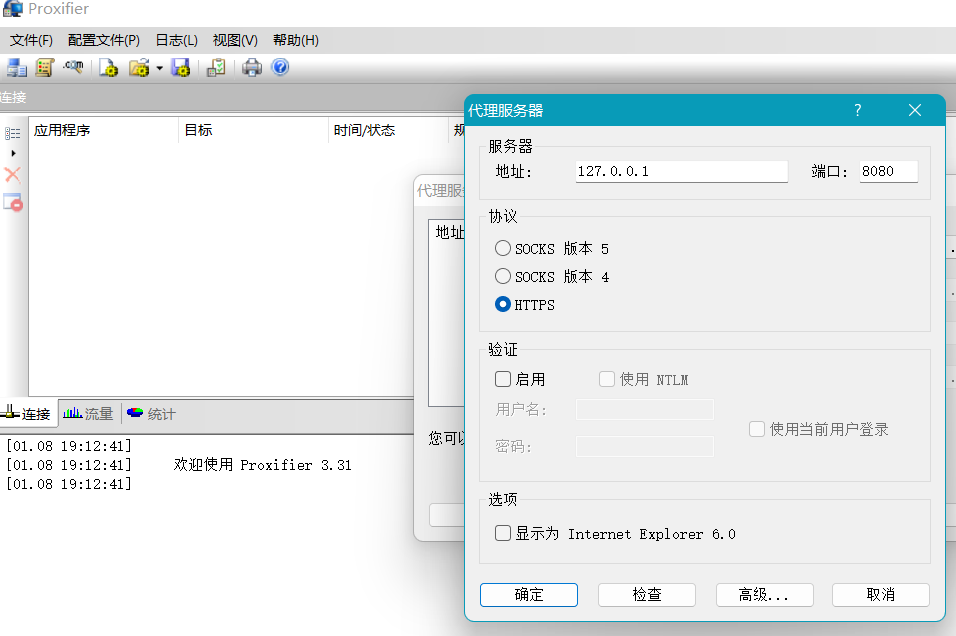Sort by 时间/状态 column header
This screenshot has height=636, width=956.
coord(388,130)
